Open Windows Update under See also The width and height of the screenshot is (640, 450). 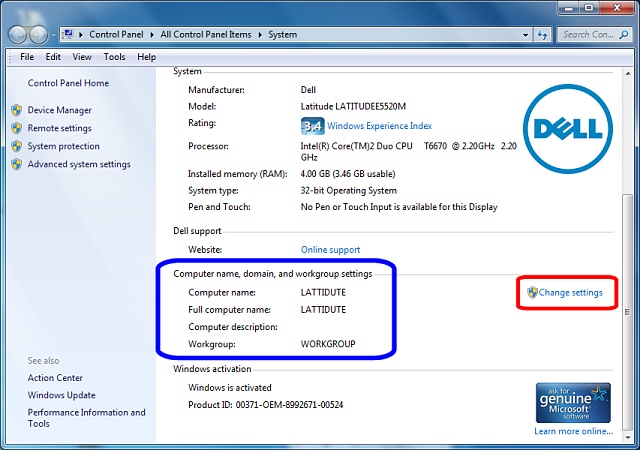point(61,395)
